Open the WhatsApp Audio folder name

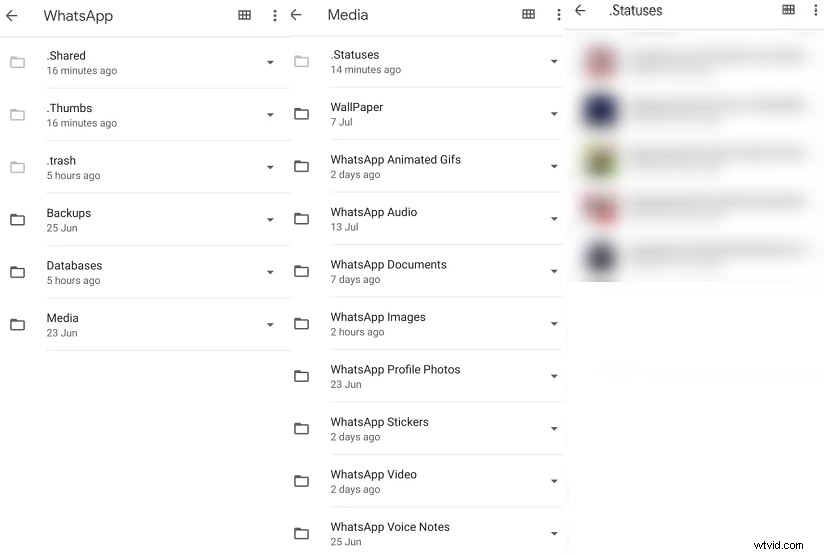click(x=374, y=212)
